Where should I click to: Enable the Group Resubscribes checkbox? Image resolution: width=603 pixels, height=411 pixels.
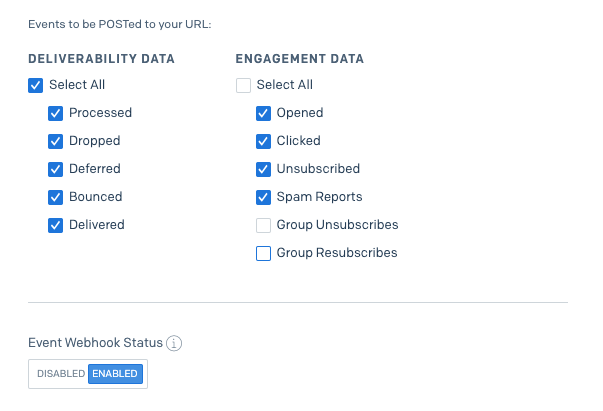click(x=264, y=253)
